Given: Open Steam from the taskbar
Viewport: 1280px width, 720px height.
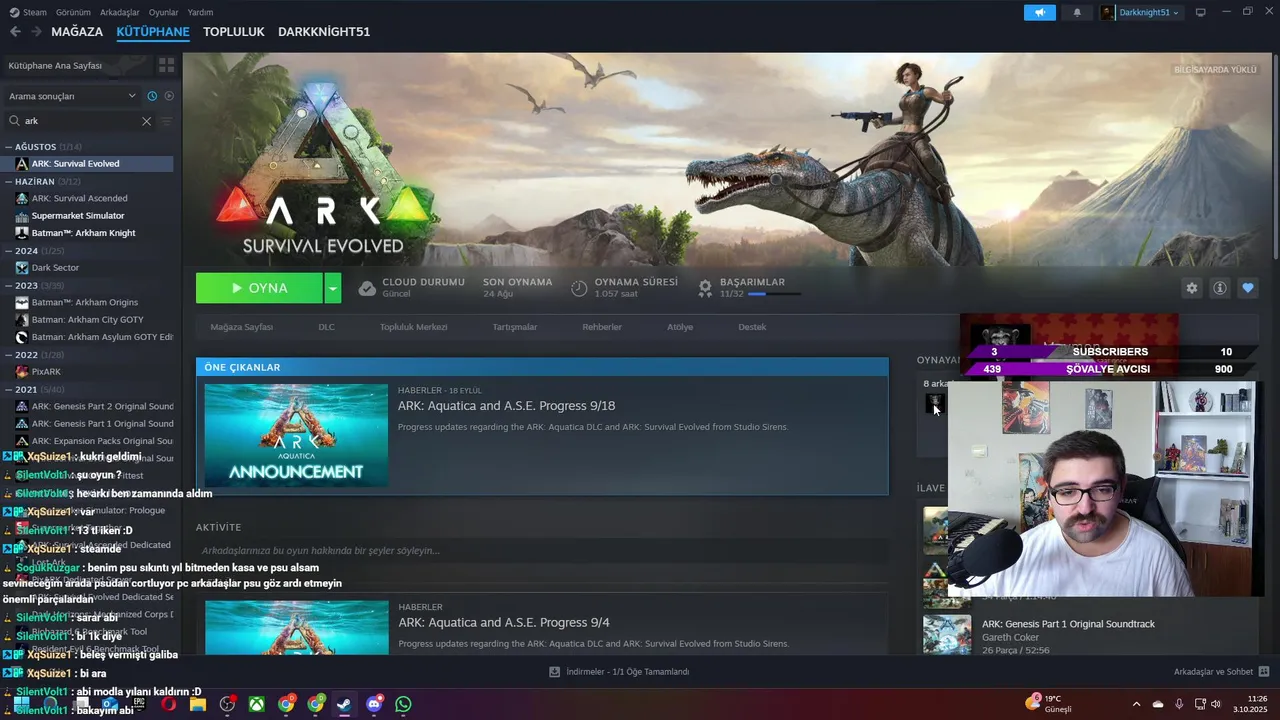Looking at the screenshot, I should coord(344,704).
